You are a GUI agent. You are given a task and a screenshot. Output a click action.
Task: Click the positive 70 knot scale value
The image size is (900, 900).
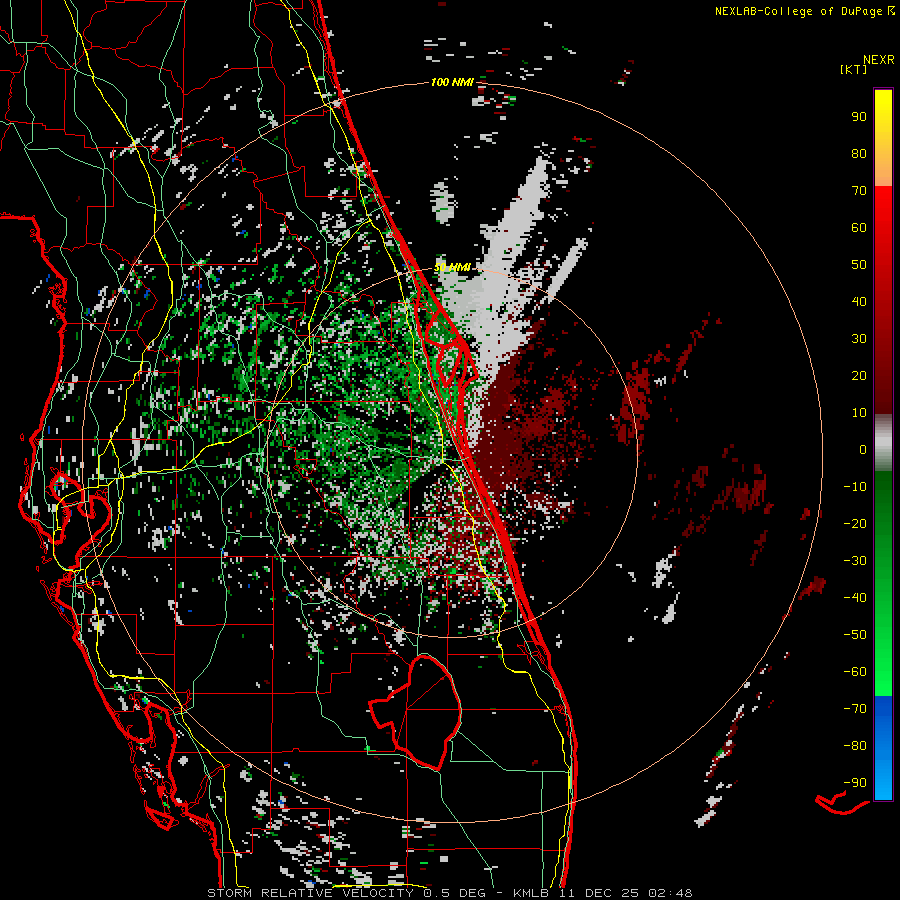[859, 191]
